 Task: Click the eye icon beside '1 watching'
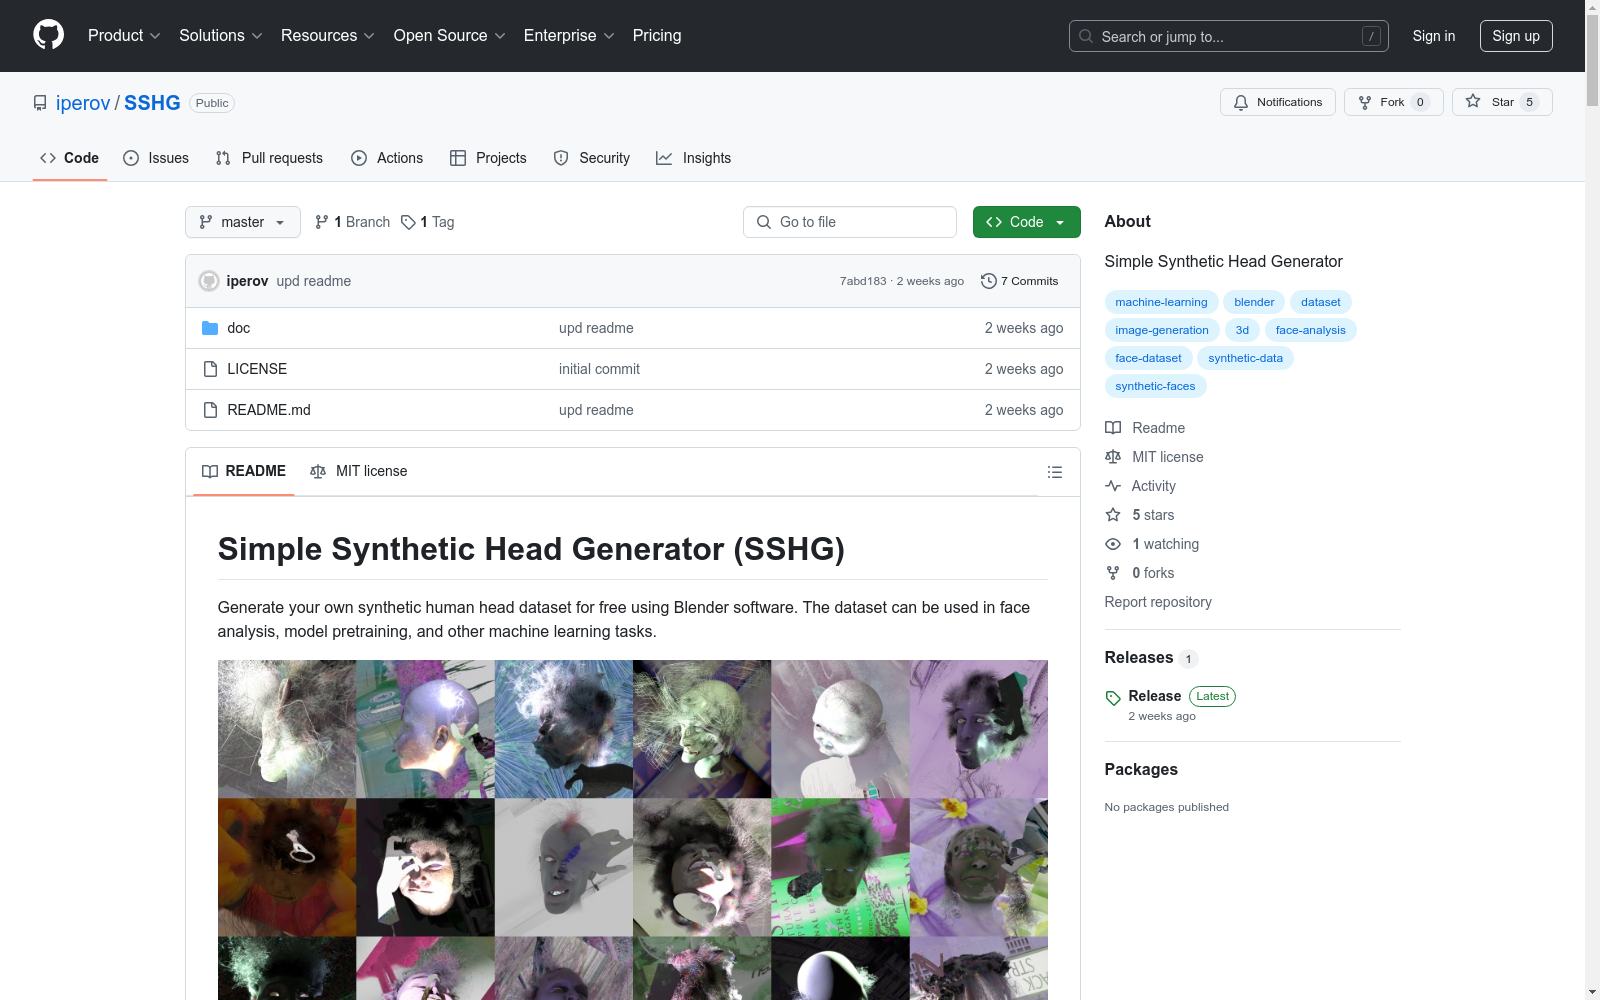pyautogui.click(x=1113, y=544)
